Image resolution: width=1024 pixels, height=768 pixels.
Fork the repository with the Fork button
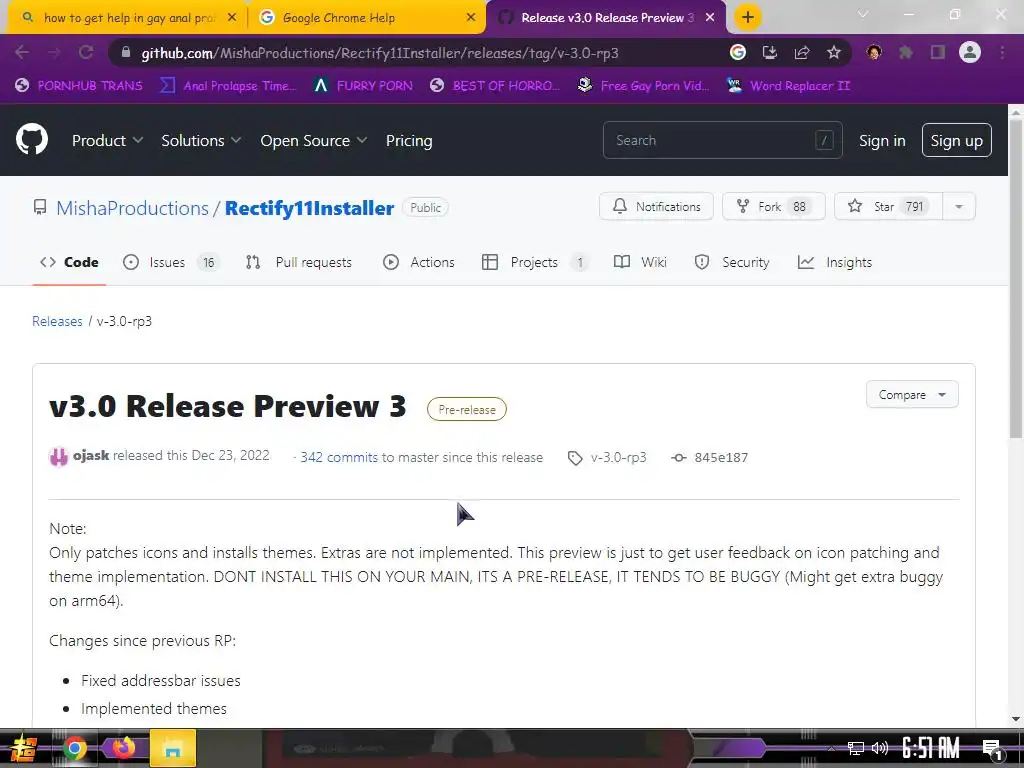coord(773,206)
